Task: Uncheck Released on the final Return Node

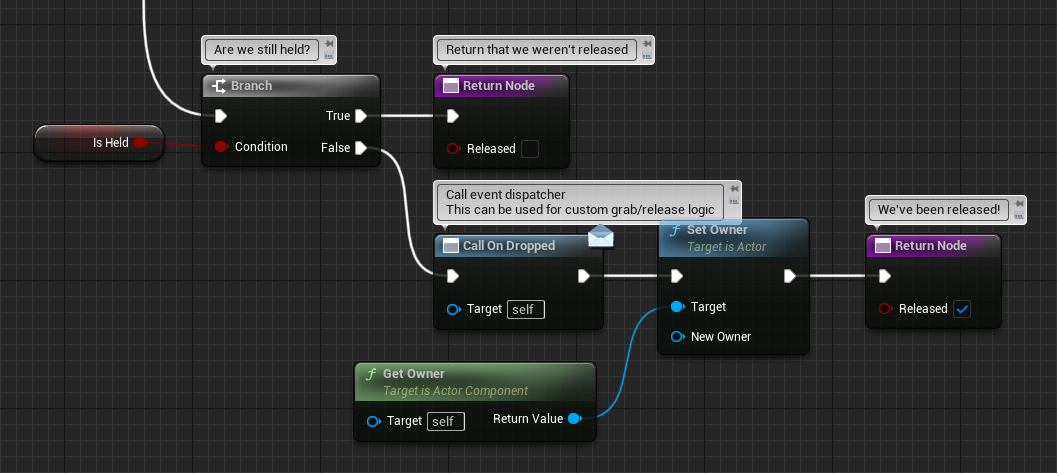Action: click(962, 309)
